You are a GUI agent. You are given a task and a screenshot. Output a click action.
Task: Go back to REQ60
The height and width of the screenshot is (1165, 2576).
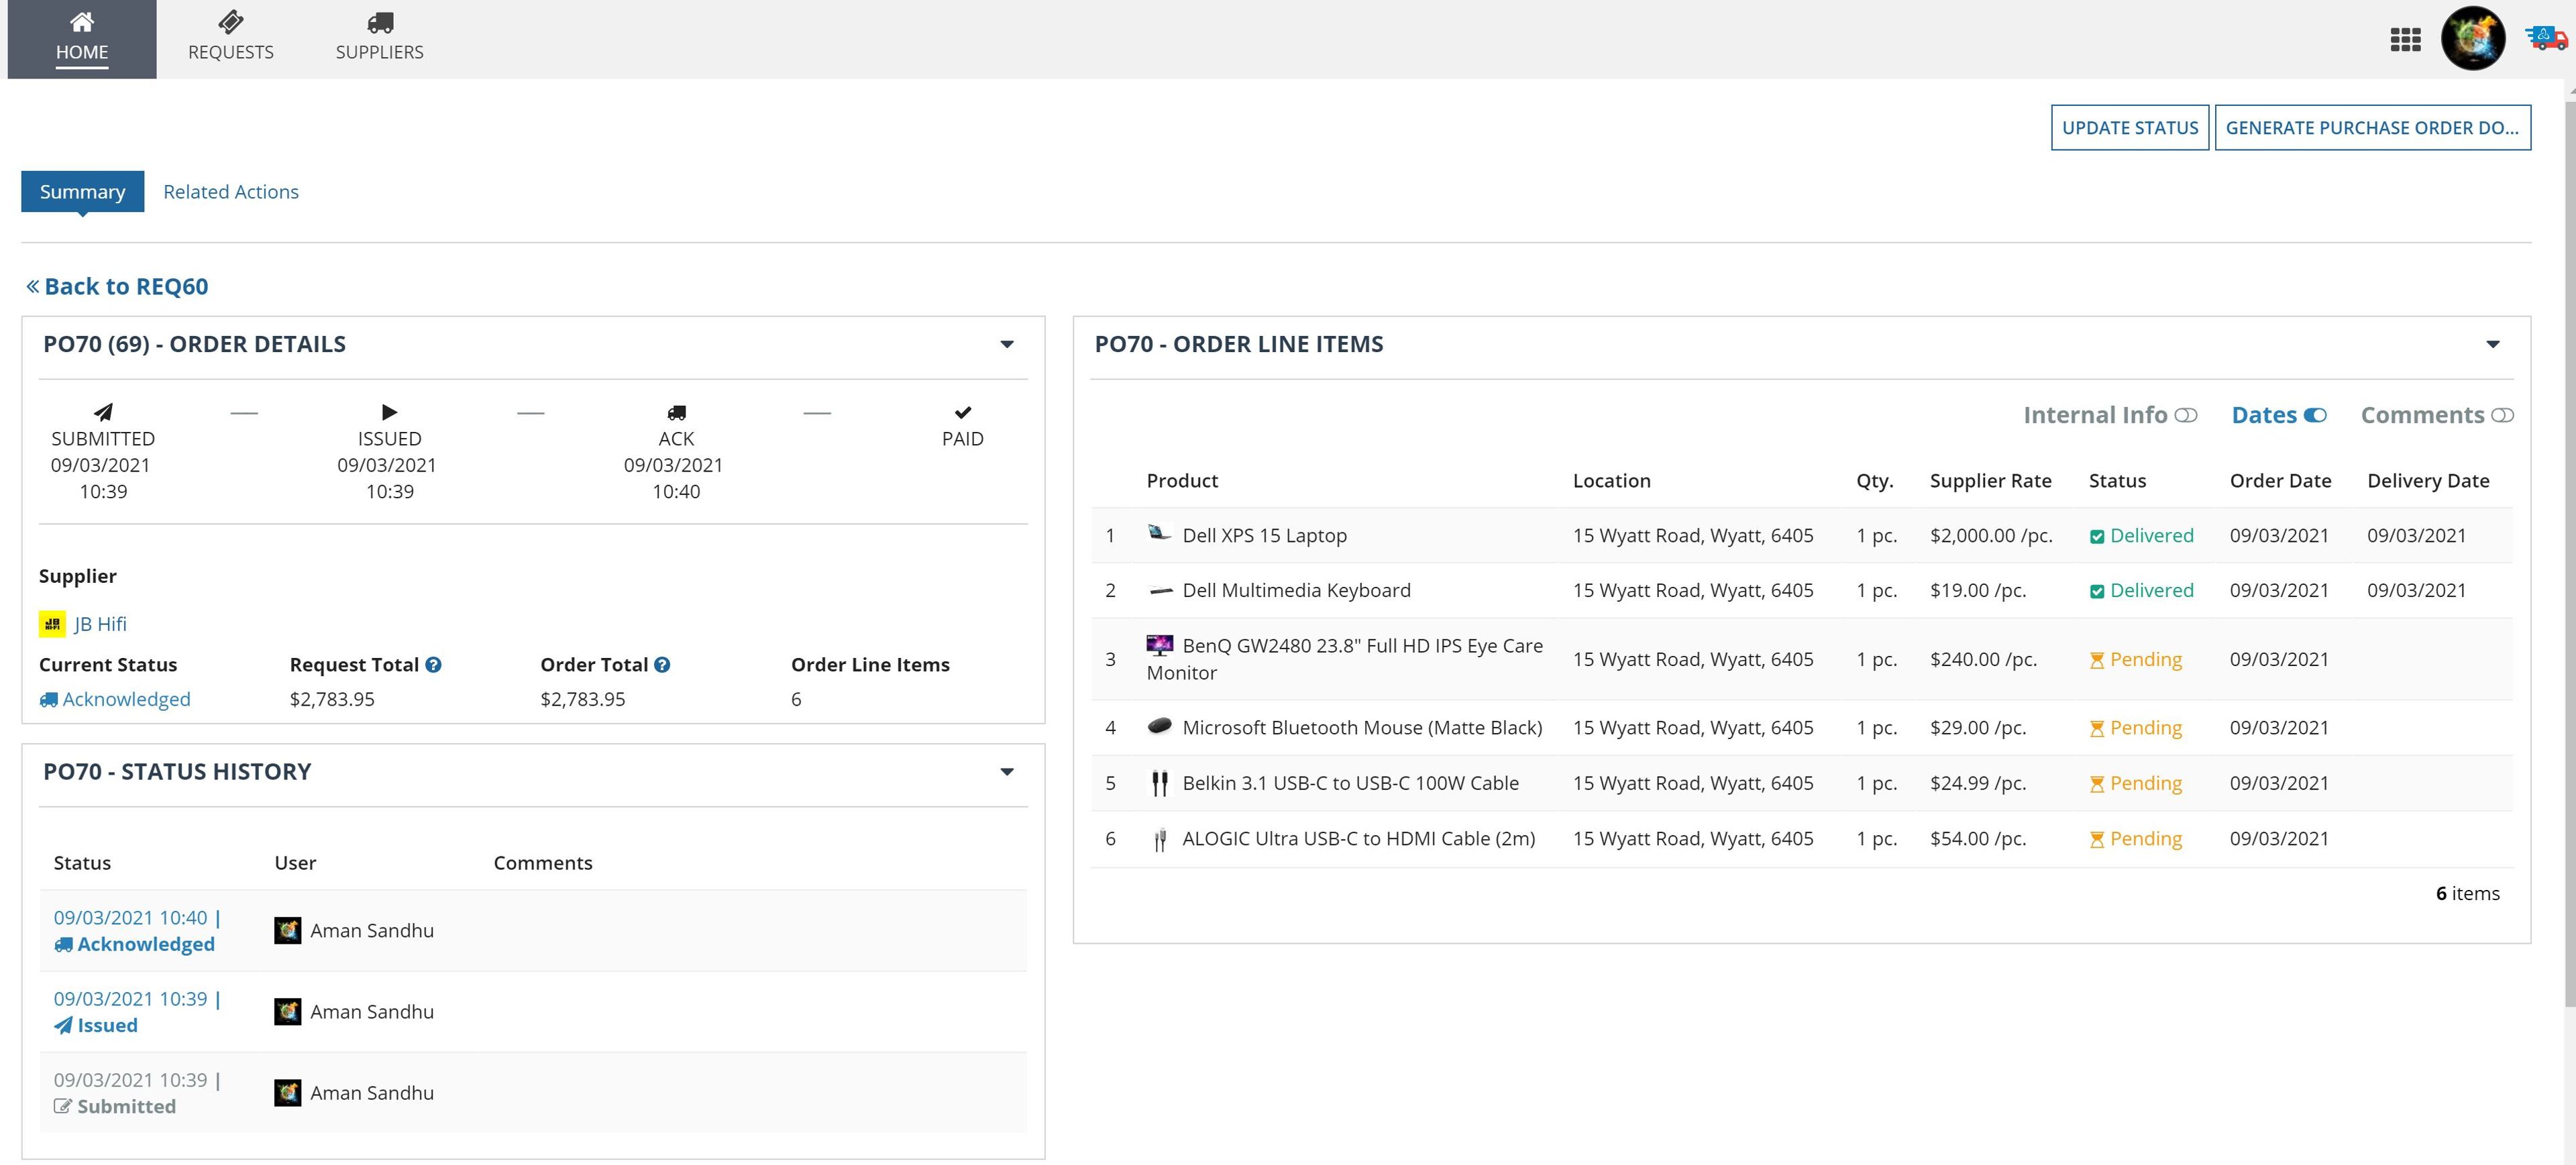pyautogui.click(x=117, y=286)
